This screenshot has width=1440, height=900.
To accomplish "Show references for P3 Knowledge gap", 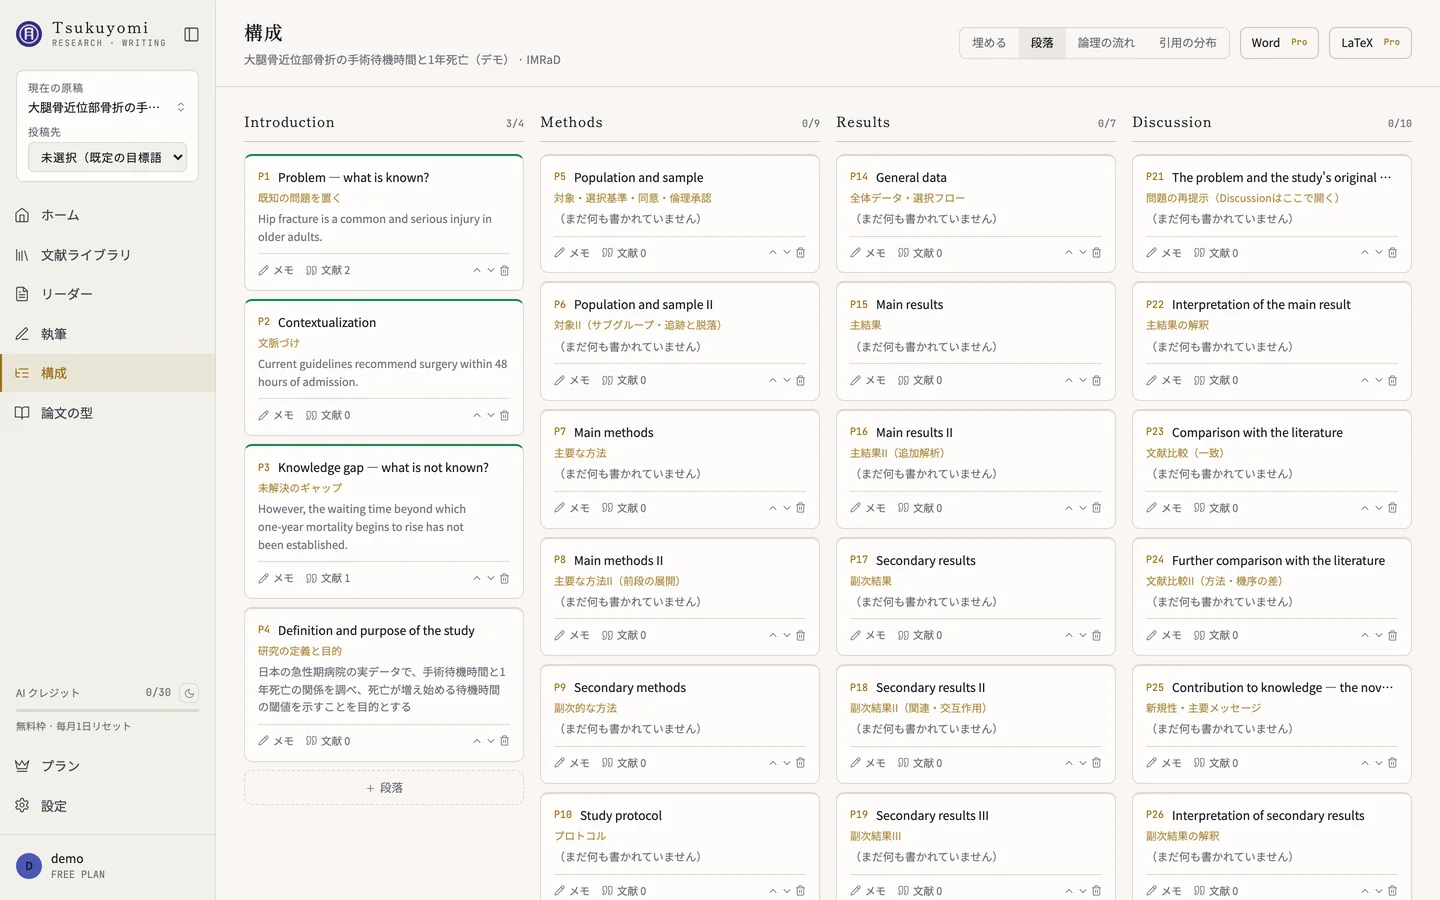I will pyautogui.click(x=328, y=578).
